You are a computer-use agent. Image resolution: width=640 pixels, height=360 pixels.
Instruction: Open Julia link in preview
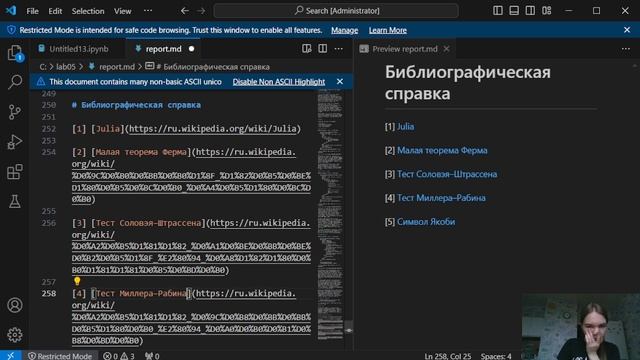click(405, 127)
